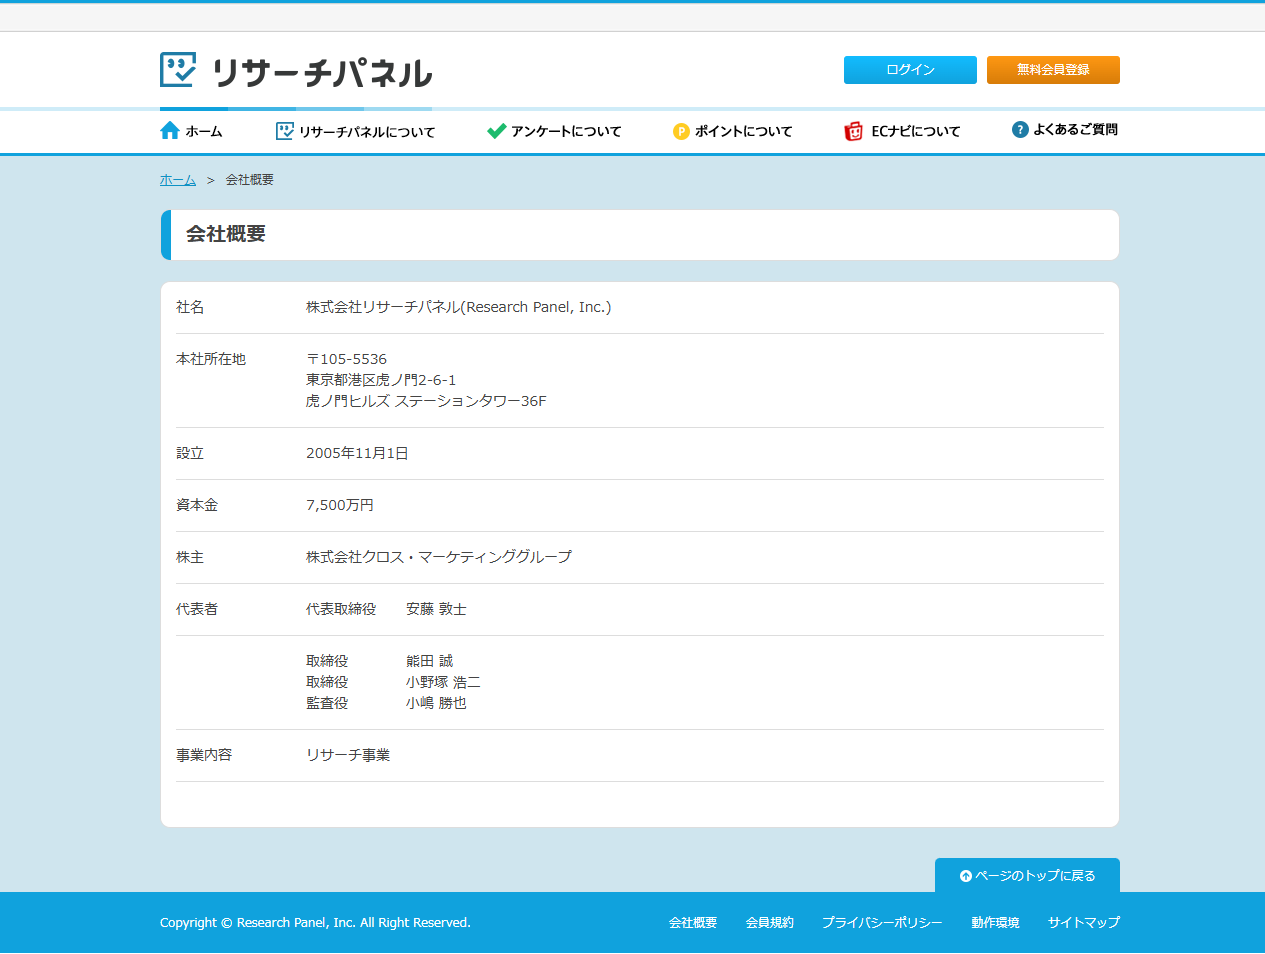The image size is (1265, 954).
Task: Click the 設立 label
Action: coord(190,453)
